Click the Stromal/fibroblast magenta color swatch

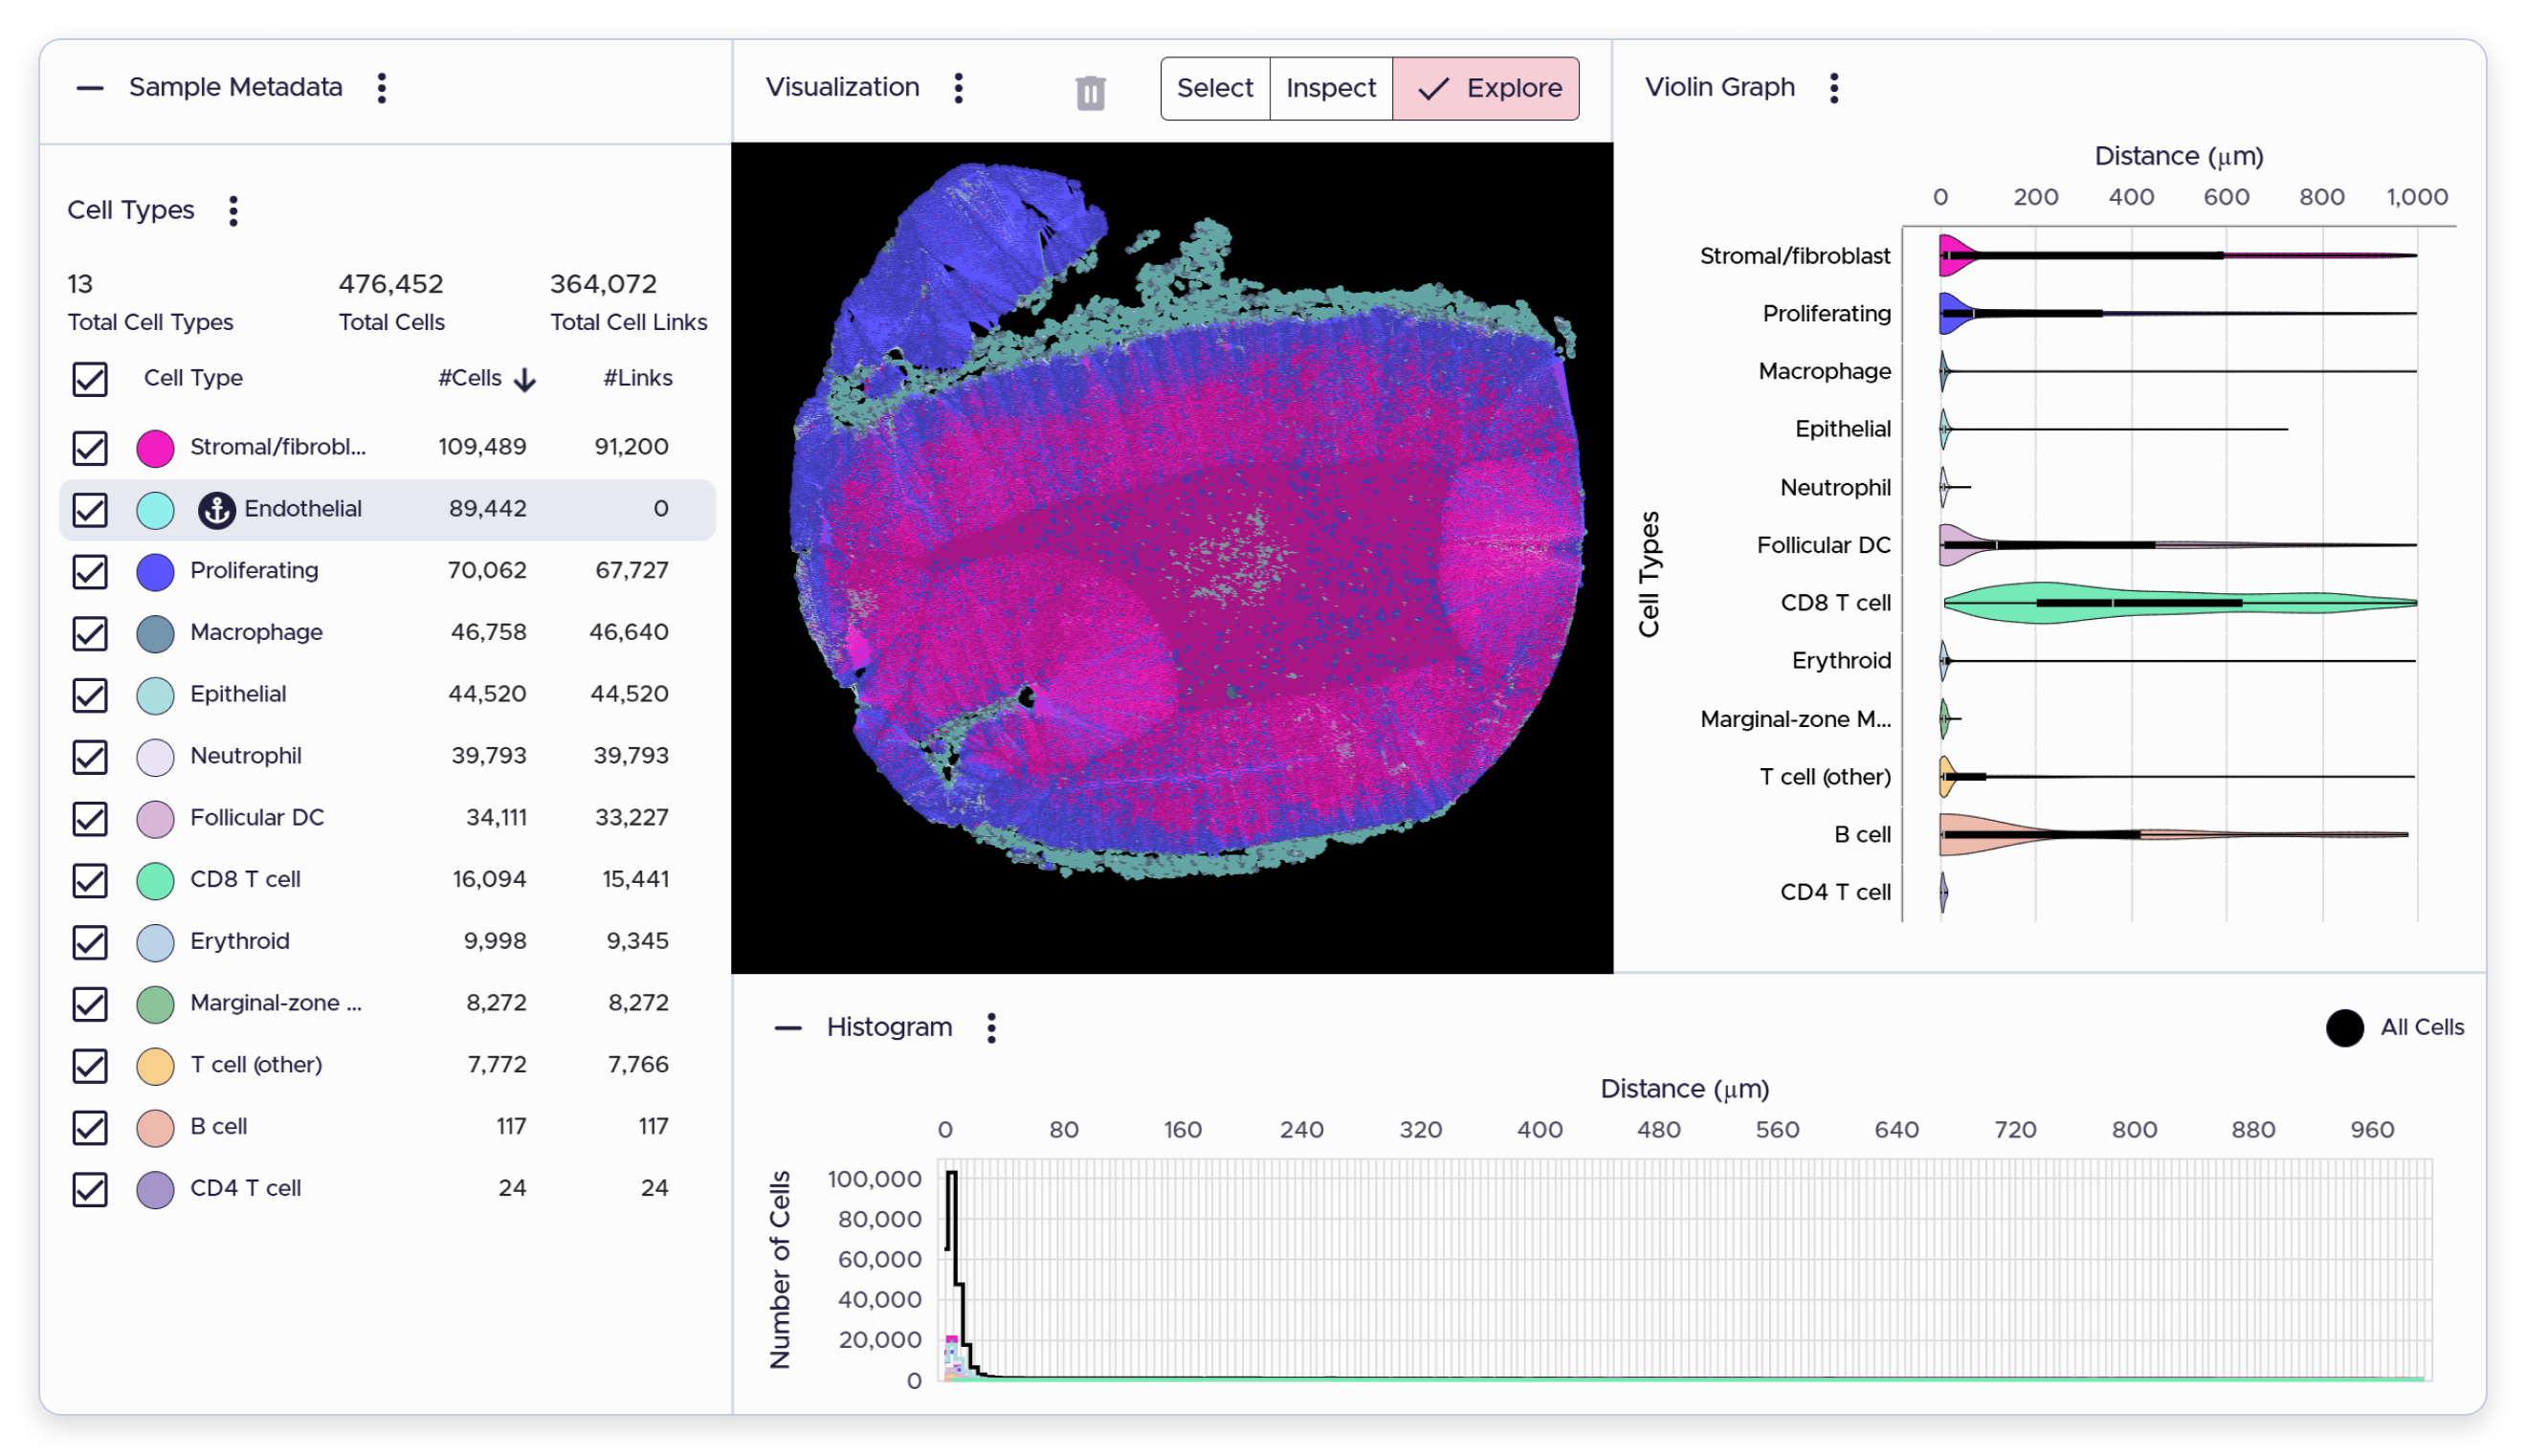[155, 448]
